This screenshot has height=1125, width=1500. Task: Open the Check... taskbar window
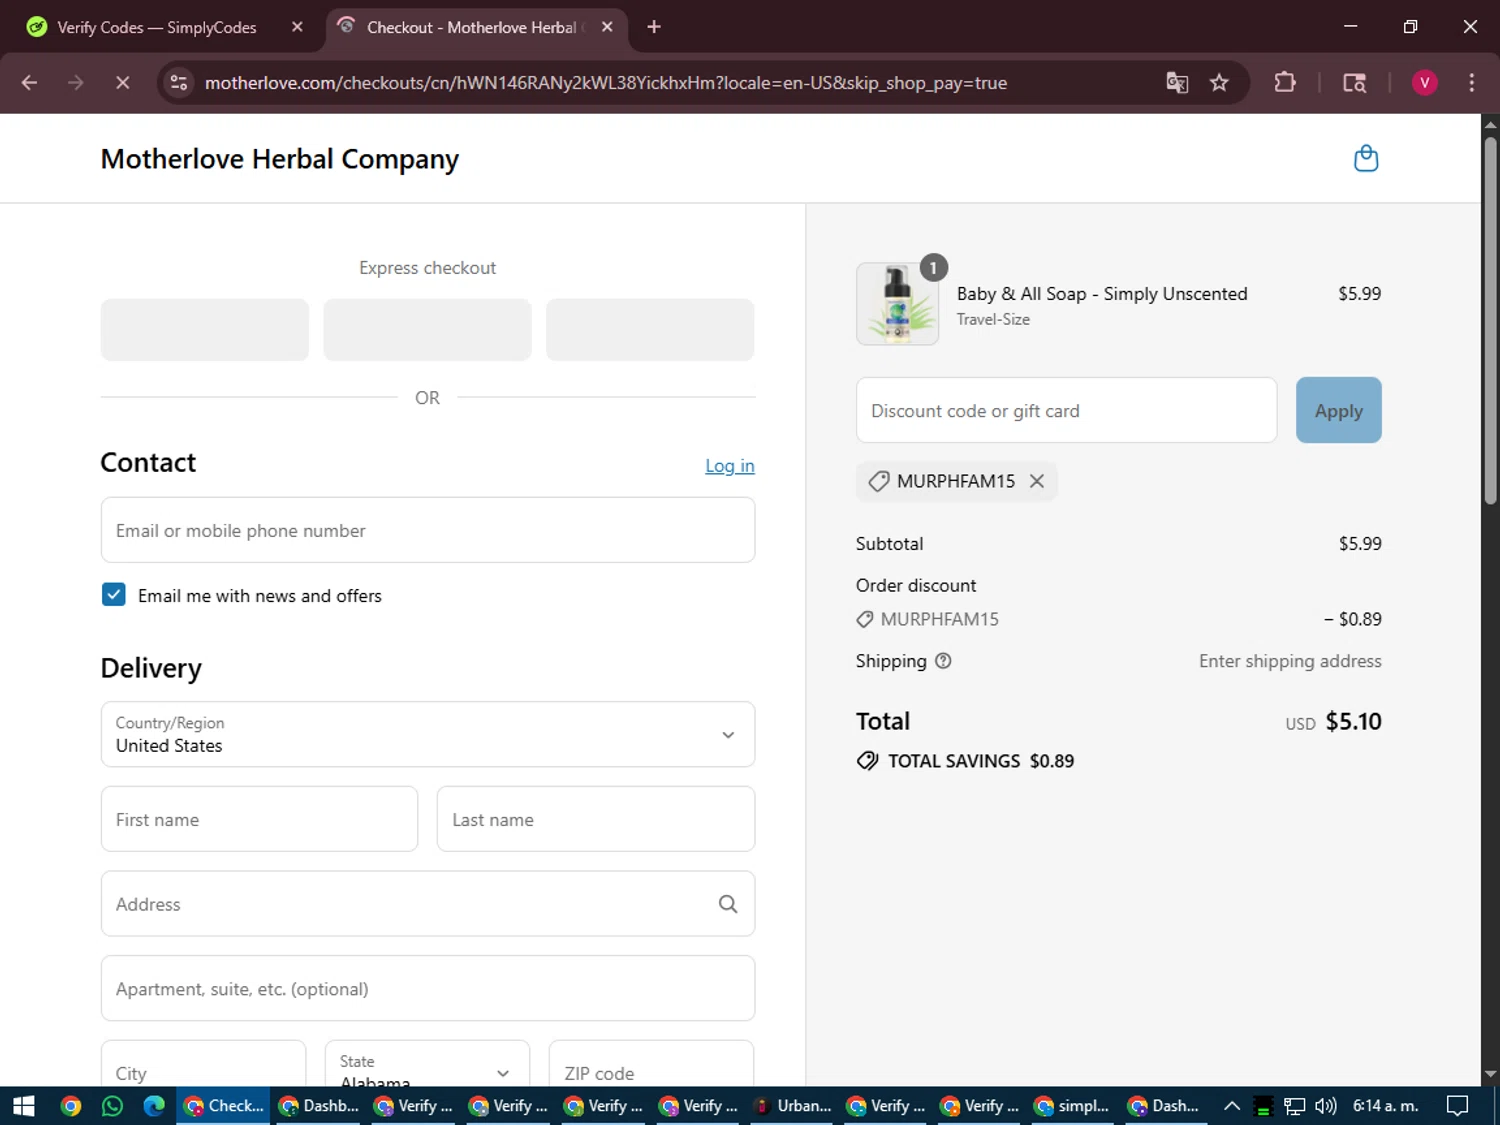(x=225, y=1106)
